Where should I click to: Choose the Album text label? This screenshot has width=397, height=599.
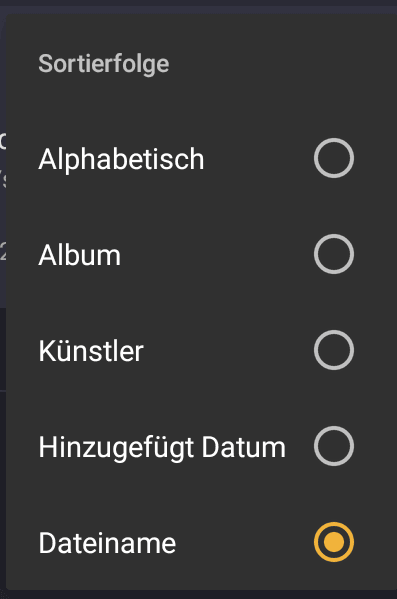pyautogui.click(x=79, y=255)
